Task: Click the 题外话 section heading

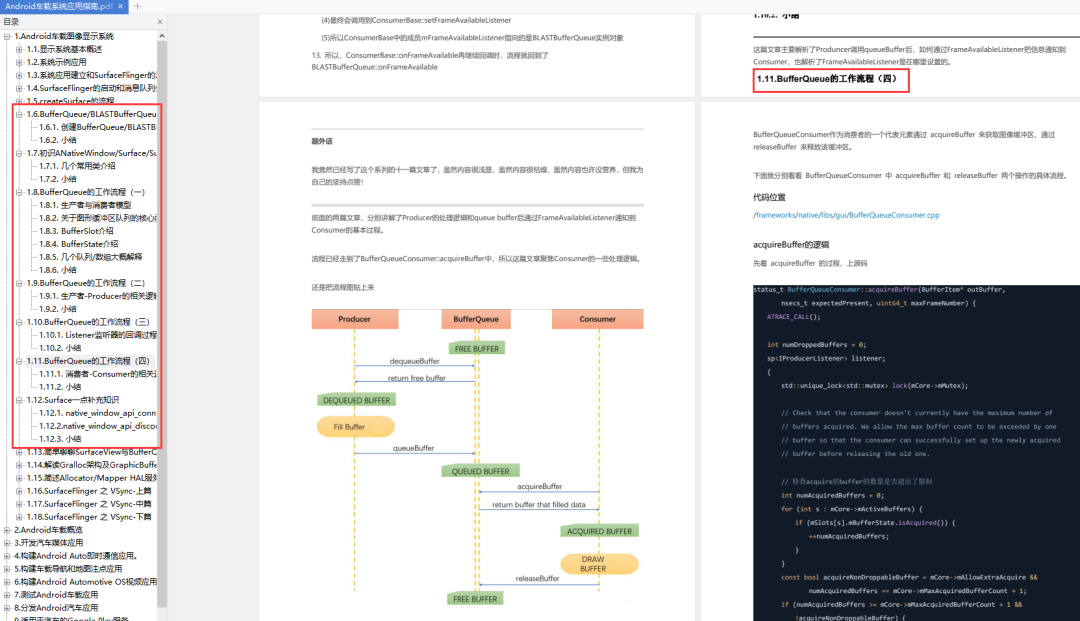Action: pyautogui.click(x=322, y=142)
